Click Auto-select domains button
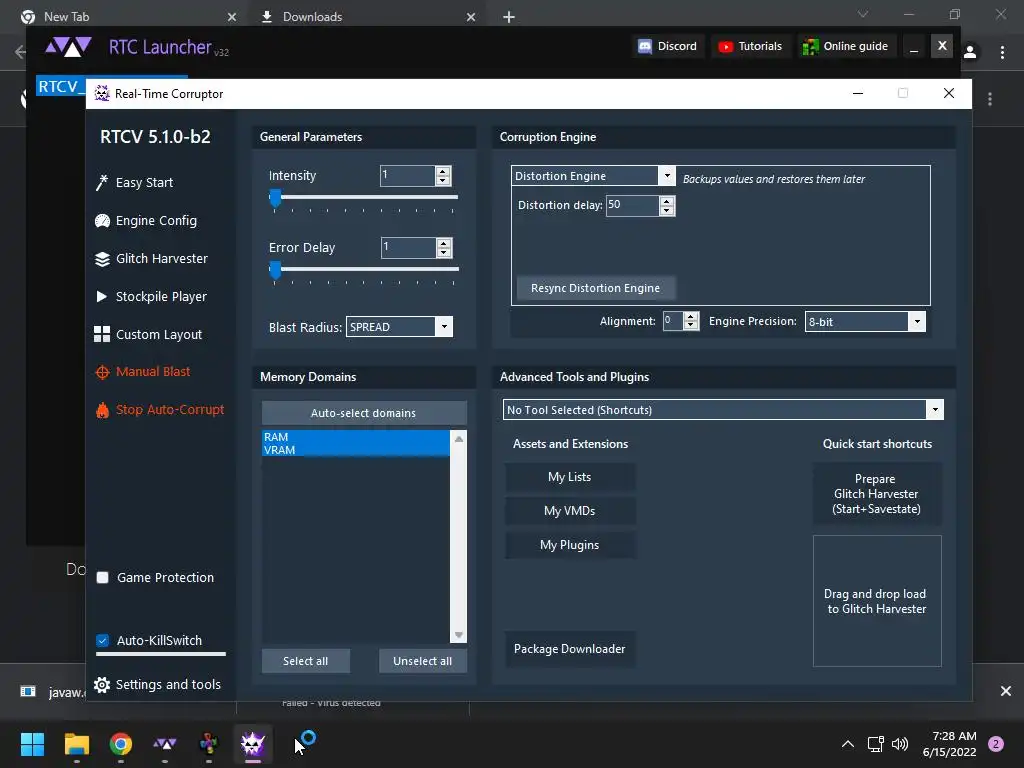 364,413
